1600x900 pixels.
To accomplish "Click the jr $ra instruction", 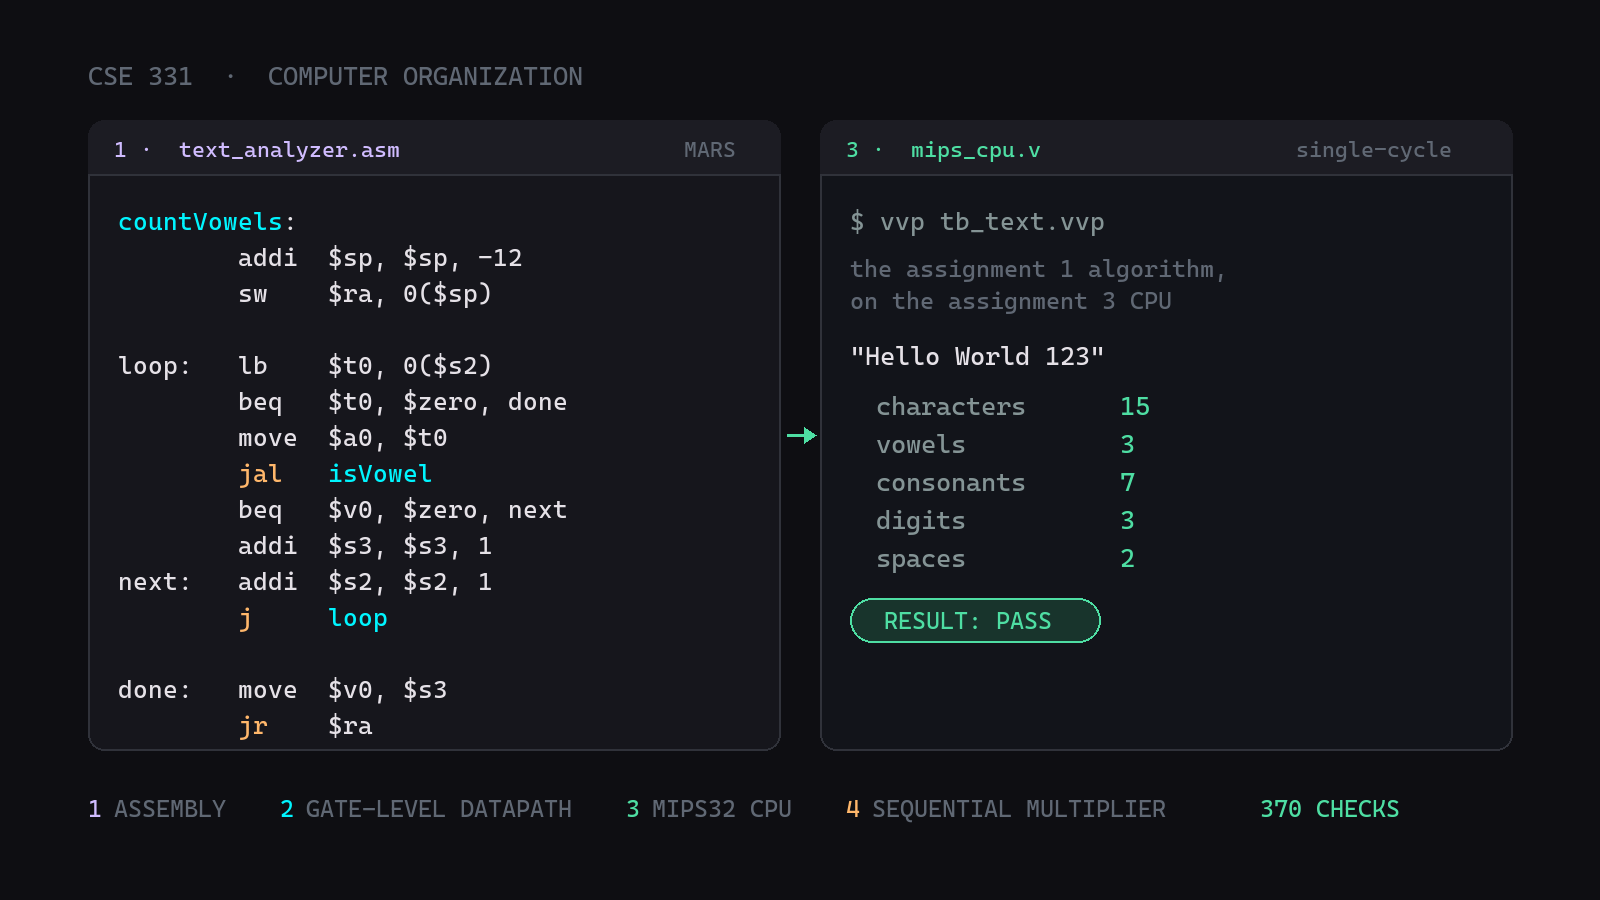I will (x=305, y=726).
